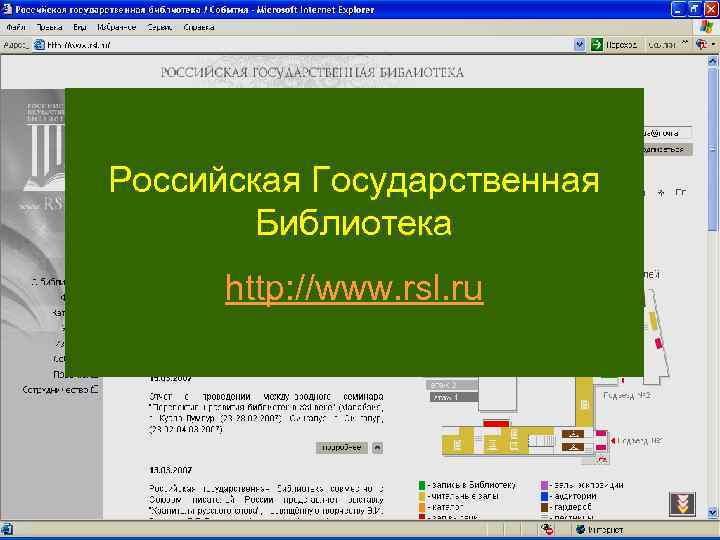
Task: Click the red entrance block on floor map
Action: [496, 423]
